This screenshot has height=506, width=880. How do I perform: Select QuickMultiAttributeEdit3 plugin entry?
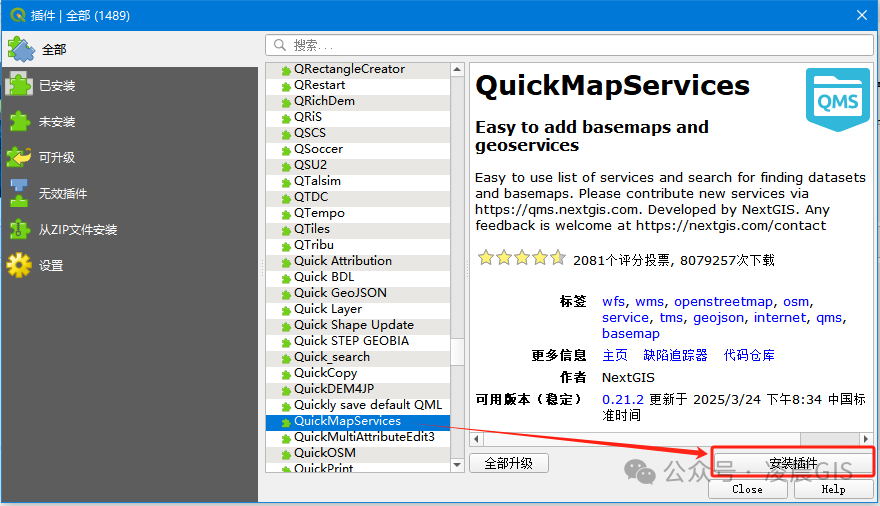click(358, 436)
